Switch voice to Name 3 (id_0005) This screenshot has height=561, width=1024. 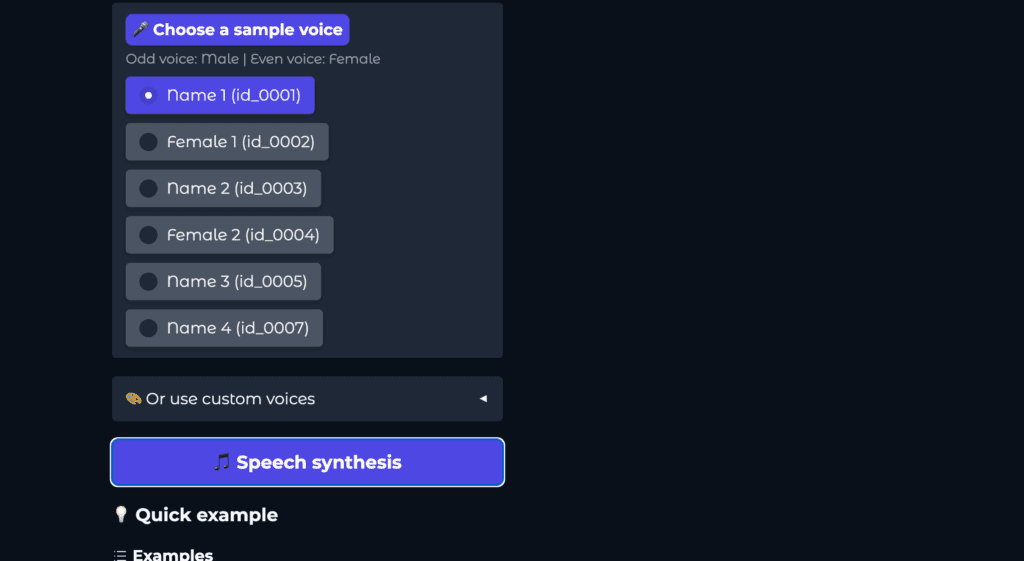tap(236, 282)
